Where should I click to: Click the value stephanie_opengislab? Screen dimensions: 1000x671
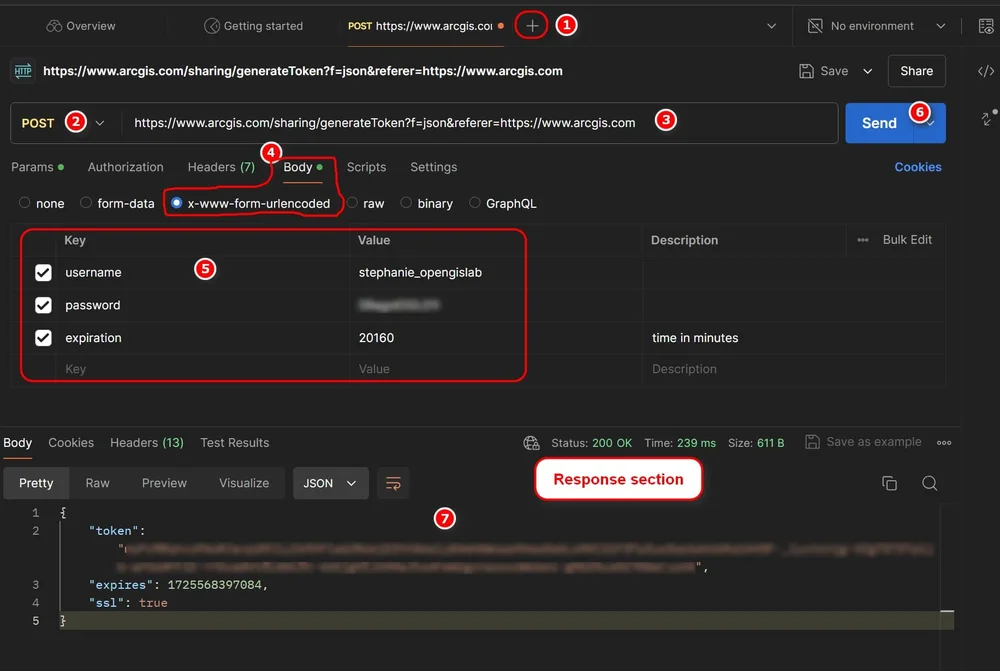tap(420, 272)
